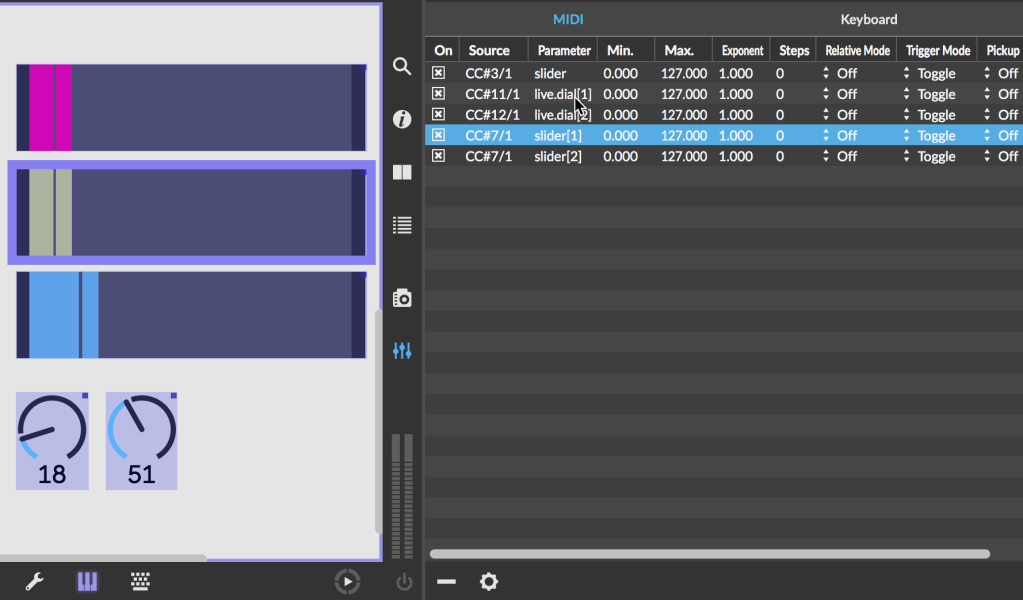Disable the On checkbox for slider[2]
Image resolution: width=1023 pixels, height=600 pixels.
pyautogui.click(x=438, y=156)
